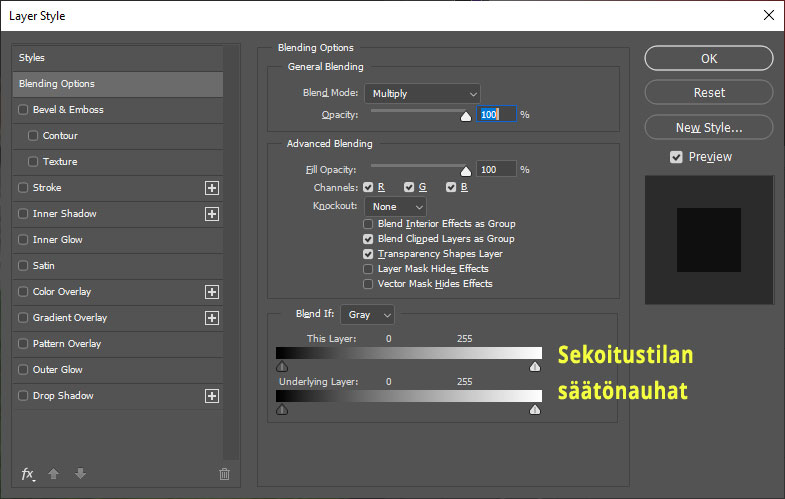Click the styles list vertical scrollbar
This screenshot has height=499, width=785.
231,253
